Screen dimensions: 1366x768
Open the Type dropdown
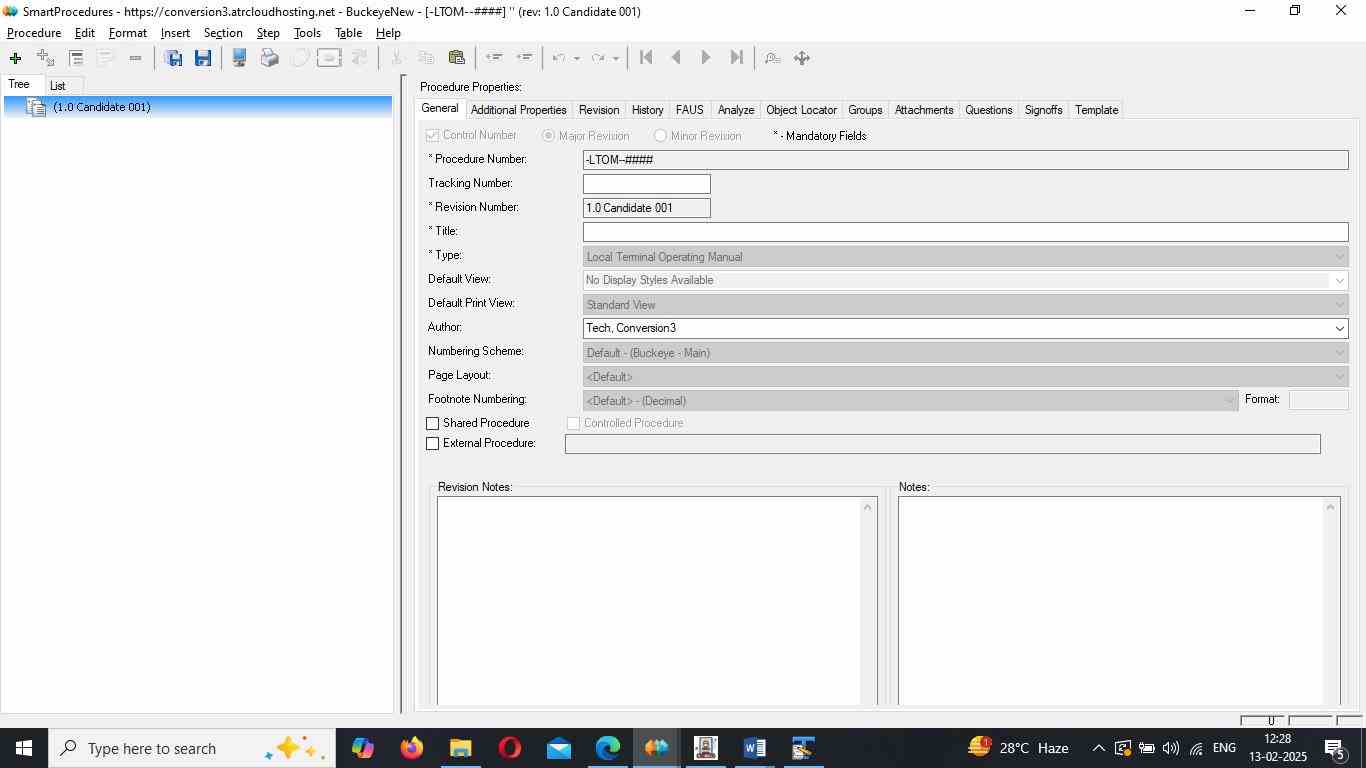pyautogui.click(x=1339, y=257)
